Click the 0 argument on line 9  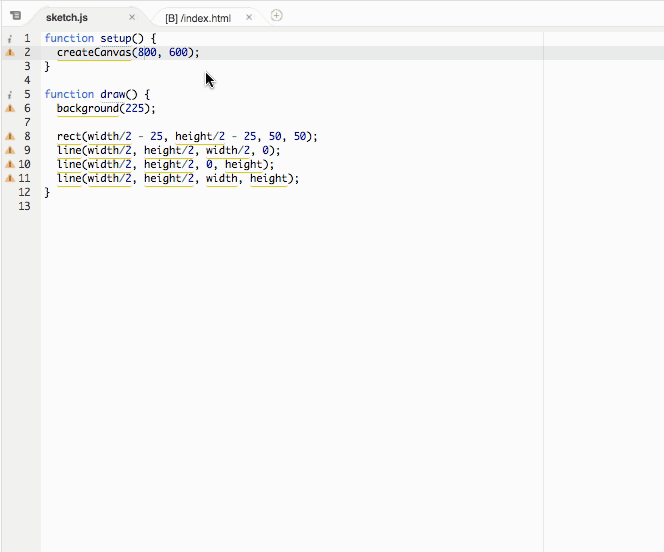[265, 150]
